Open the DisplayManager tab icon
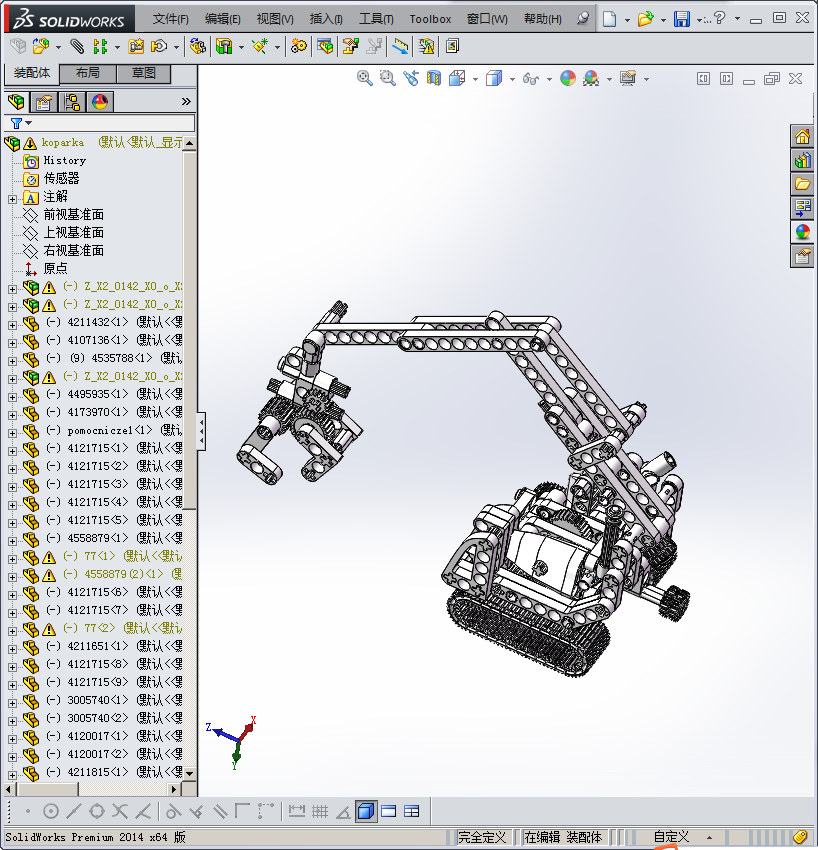The width and height of the screenshot is (818, 850). coord(100,101)
